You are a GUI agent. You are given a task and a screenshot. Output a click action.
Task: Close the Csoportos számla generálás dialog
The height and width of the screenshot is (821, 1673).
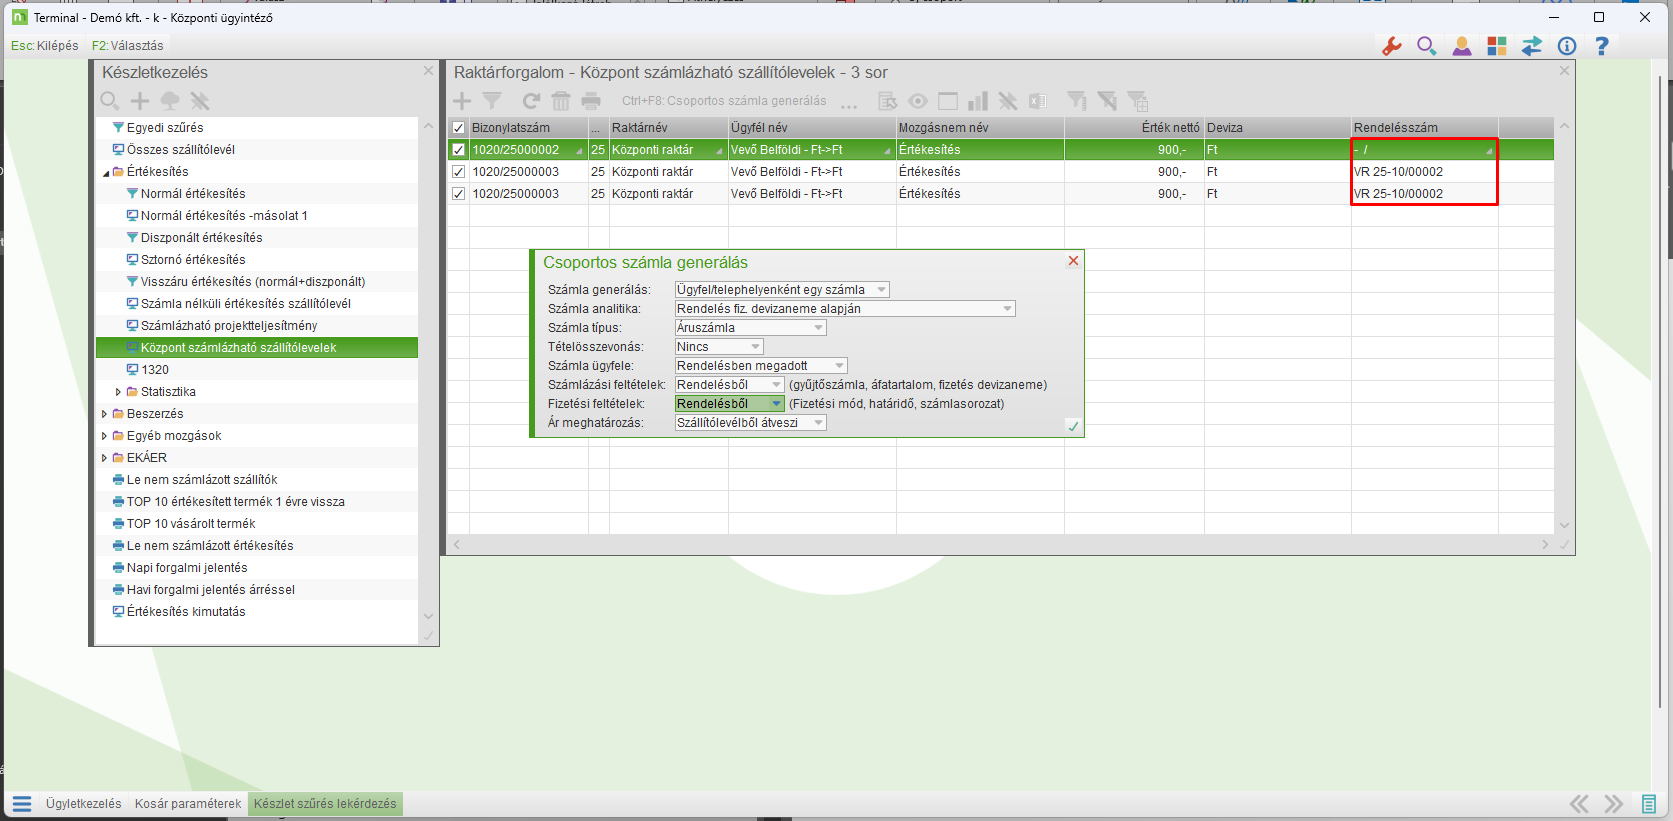[1073, 261]
